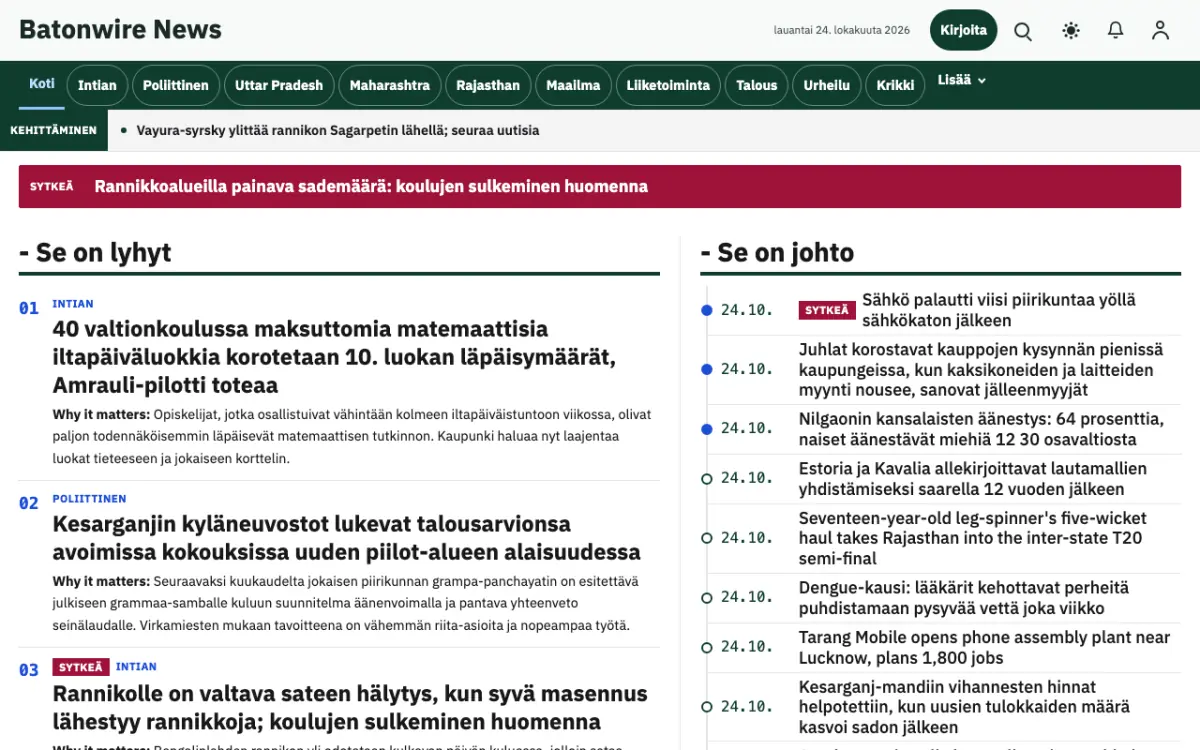Open the Rajasthan section
Viewport: 1200px width, 750px height.
(488, 85)
